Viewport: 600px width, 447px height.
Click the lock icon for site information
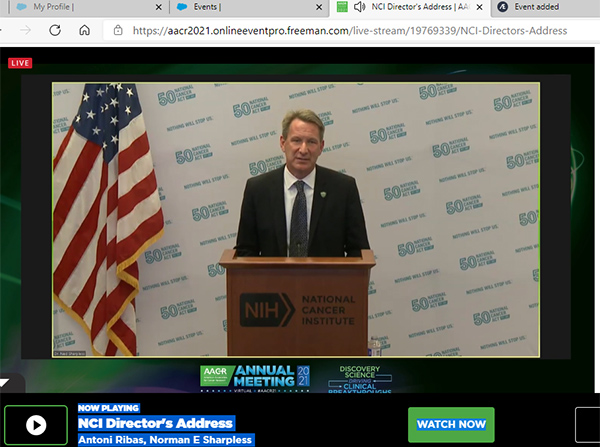click(x=118, y=30)
